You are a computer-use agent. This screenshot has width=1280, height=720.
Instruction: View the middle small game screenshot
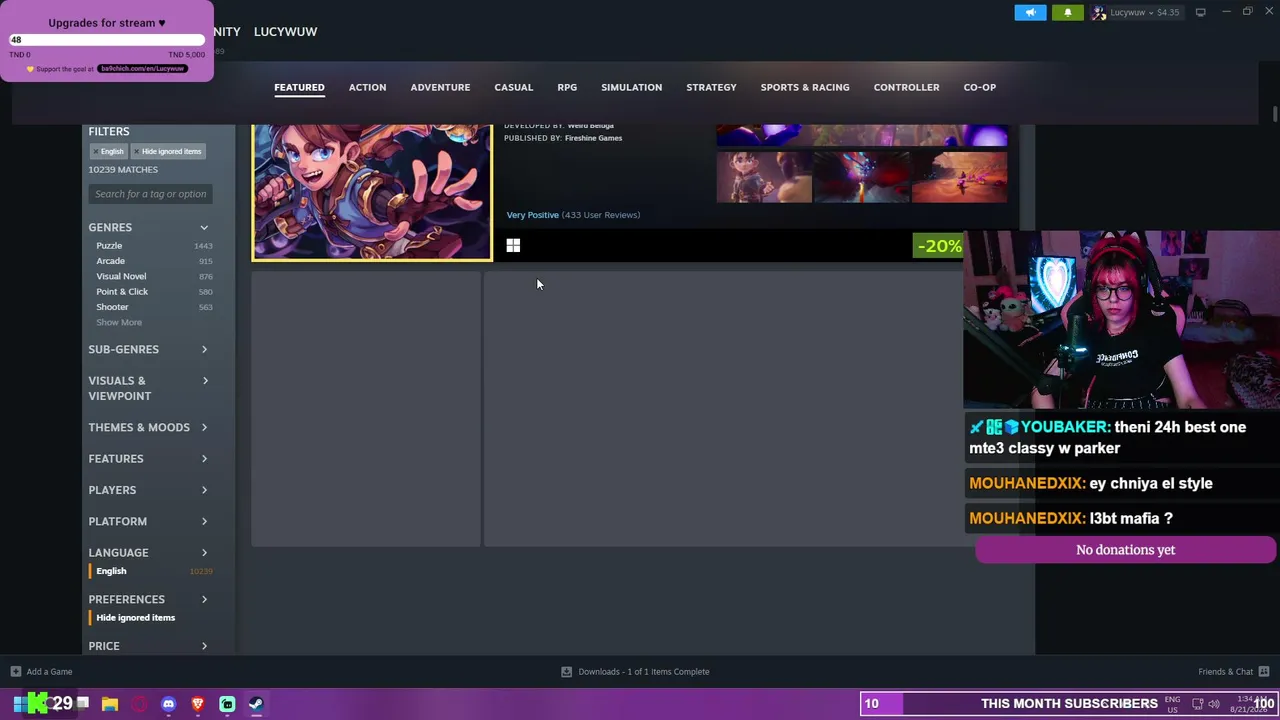tap(861, 177)
